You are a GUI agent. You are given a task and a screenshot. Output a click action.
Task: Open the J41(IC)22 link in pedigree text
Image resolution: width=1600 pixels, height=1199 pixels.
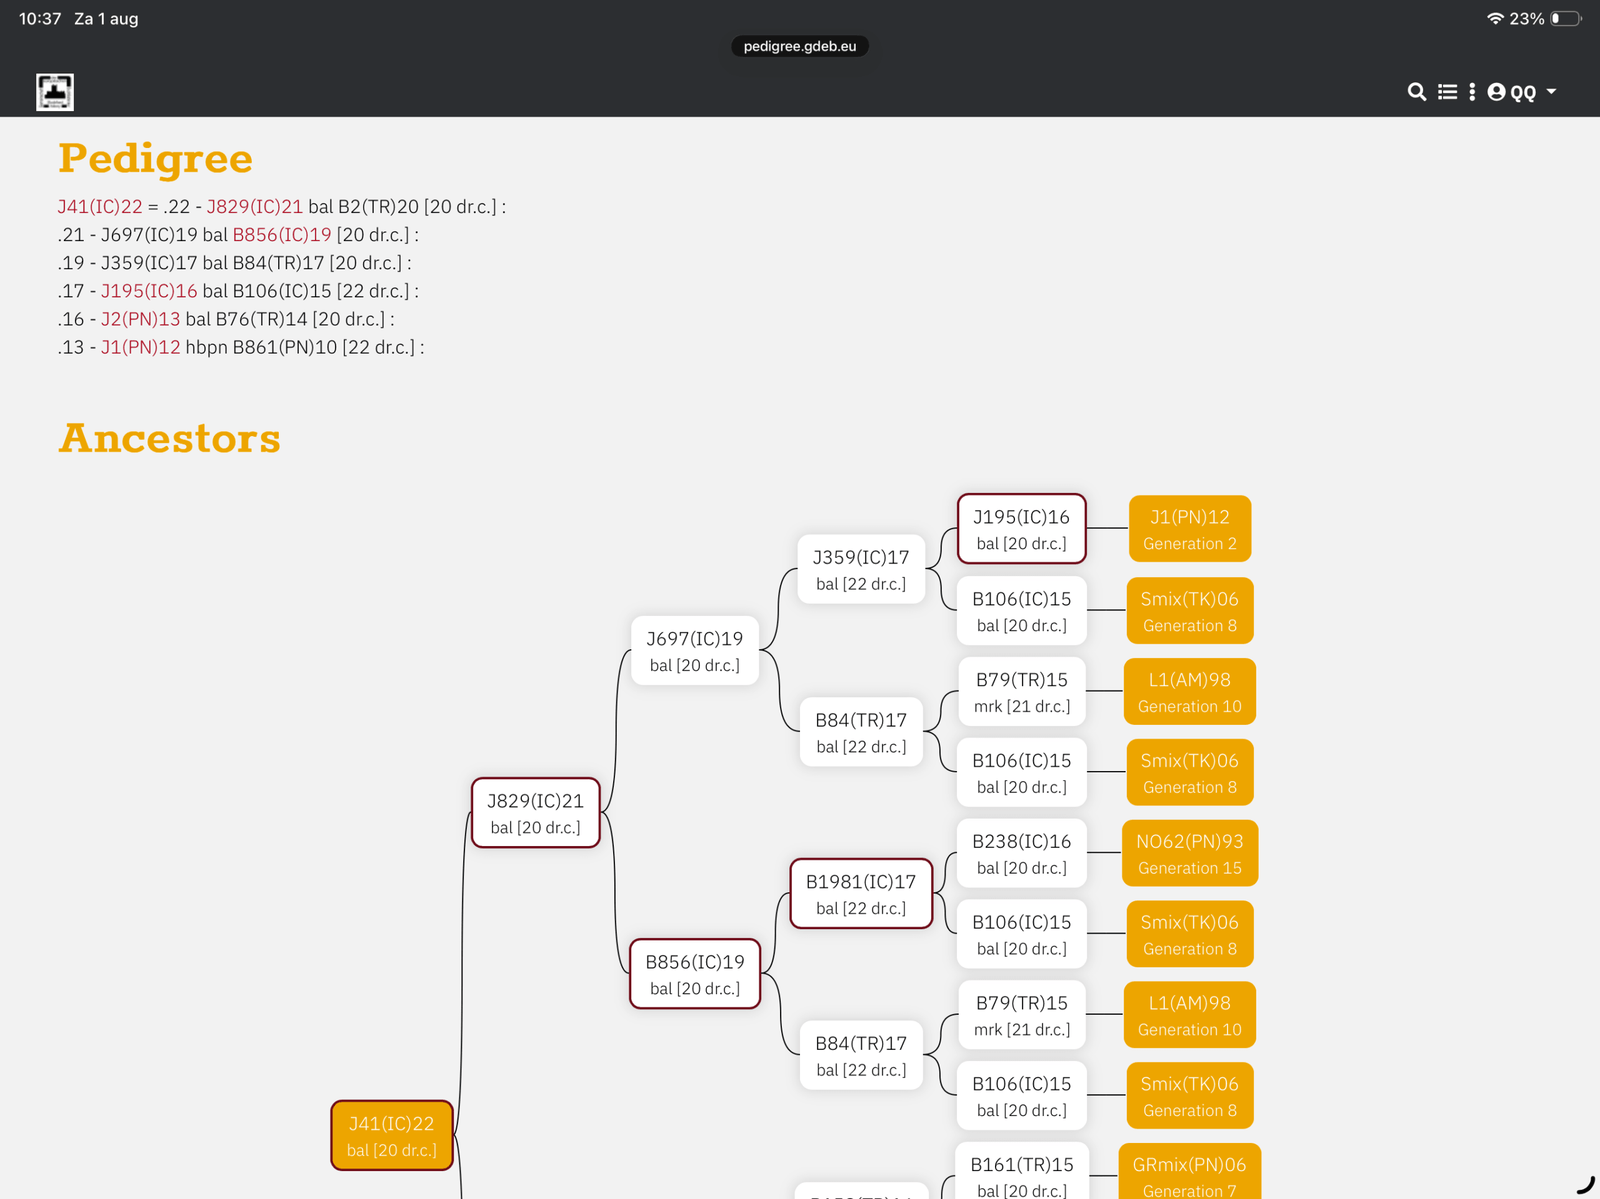tap(100, 207)
